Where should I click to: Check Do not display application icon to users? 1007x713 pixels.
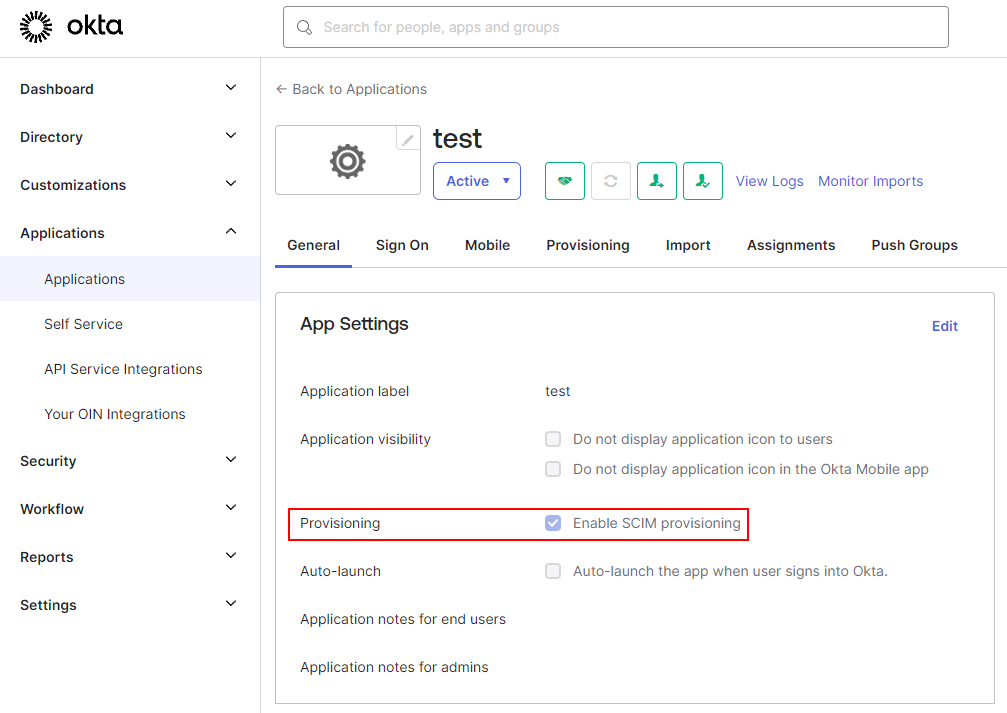click(553, 439)
